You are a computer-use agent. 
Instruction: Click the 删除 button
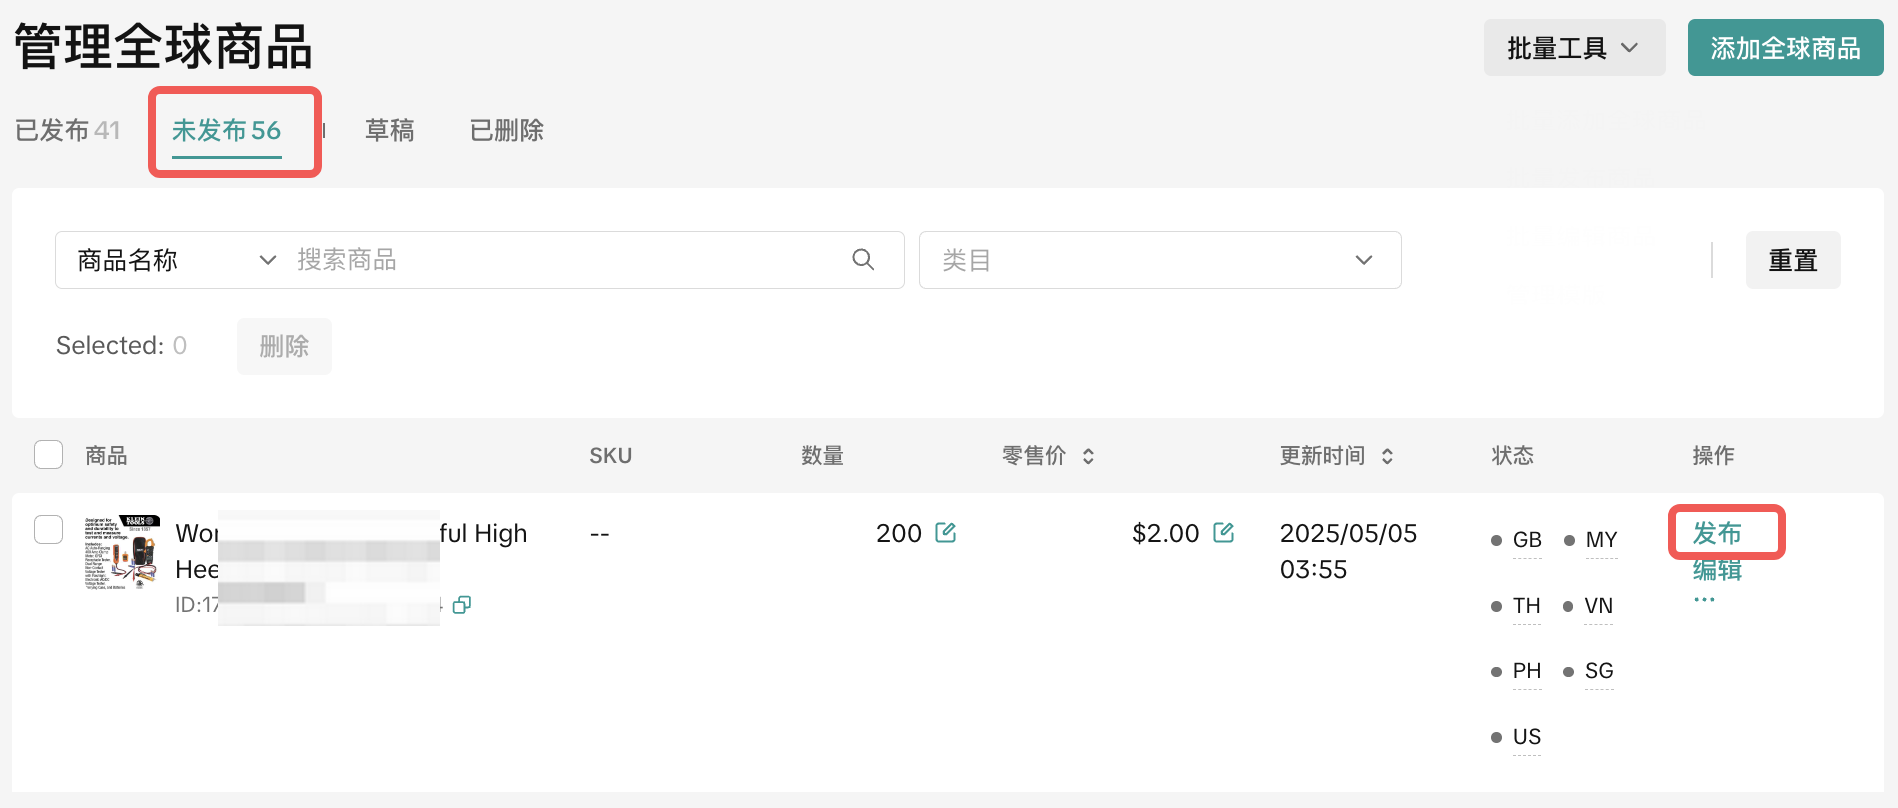[284, 346]
